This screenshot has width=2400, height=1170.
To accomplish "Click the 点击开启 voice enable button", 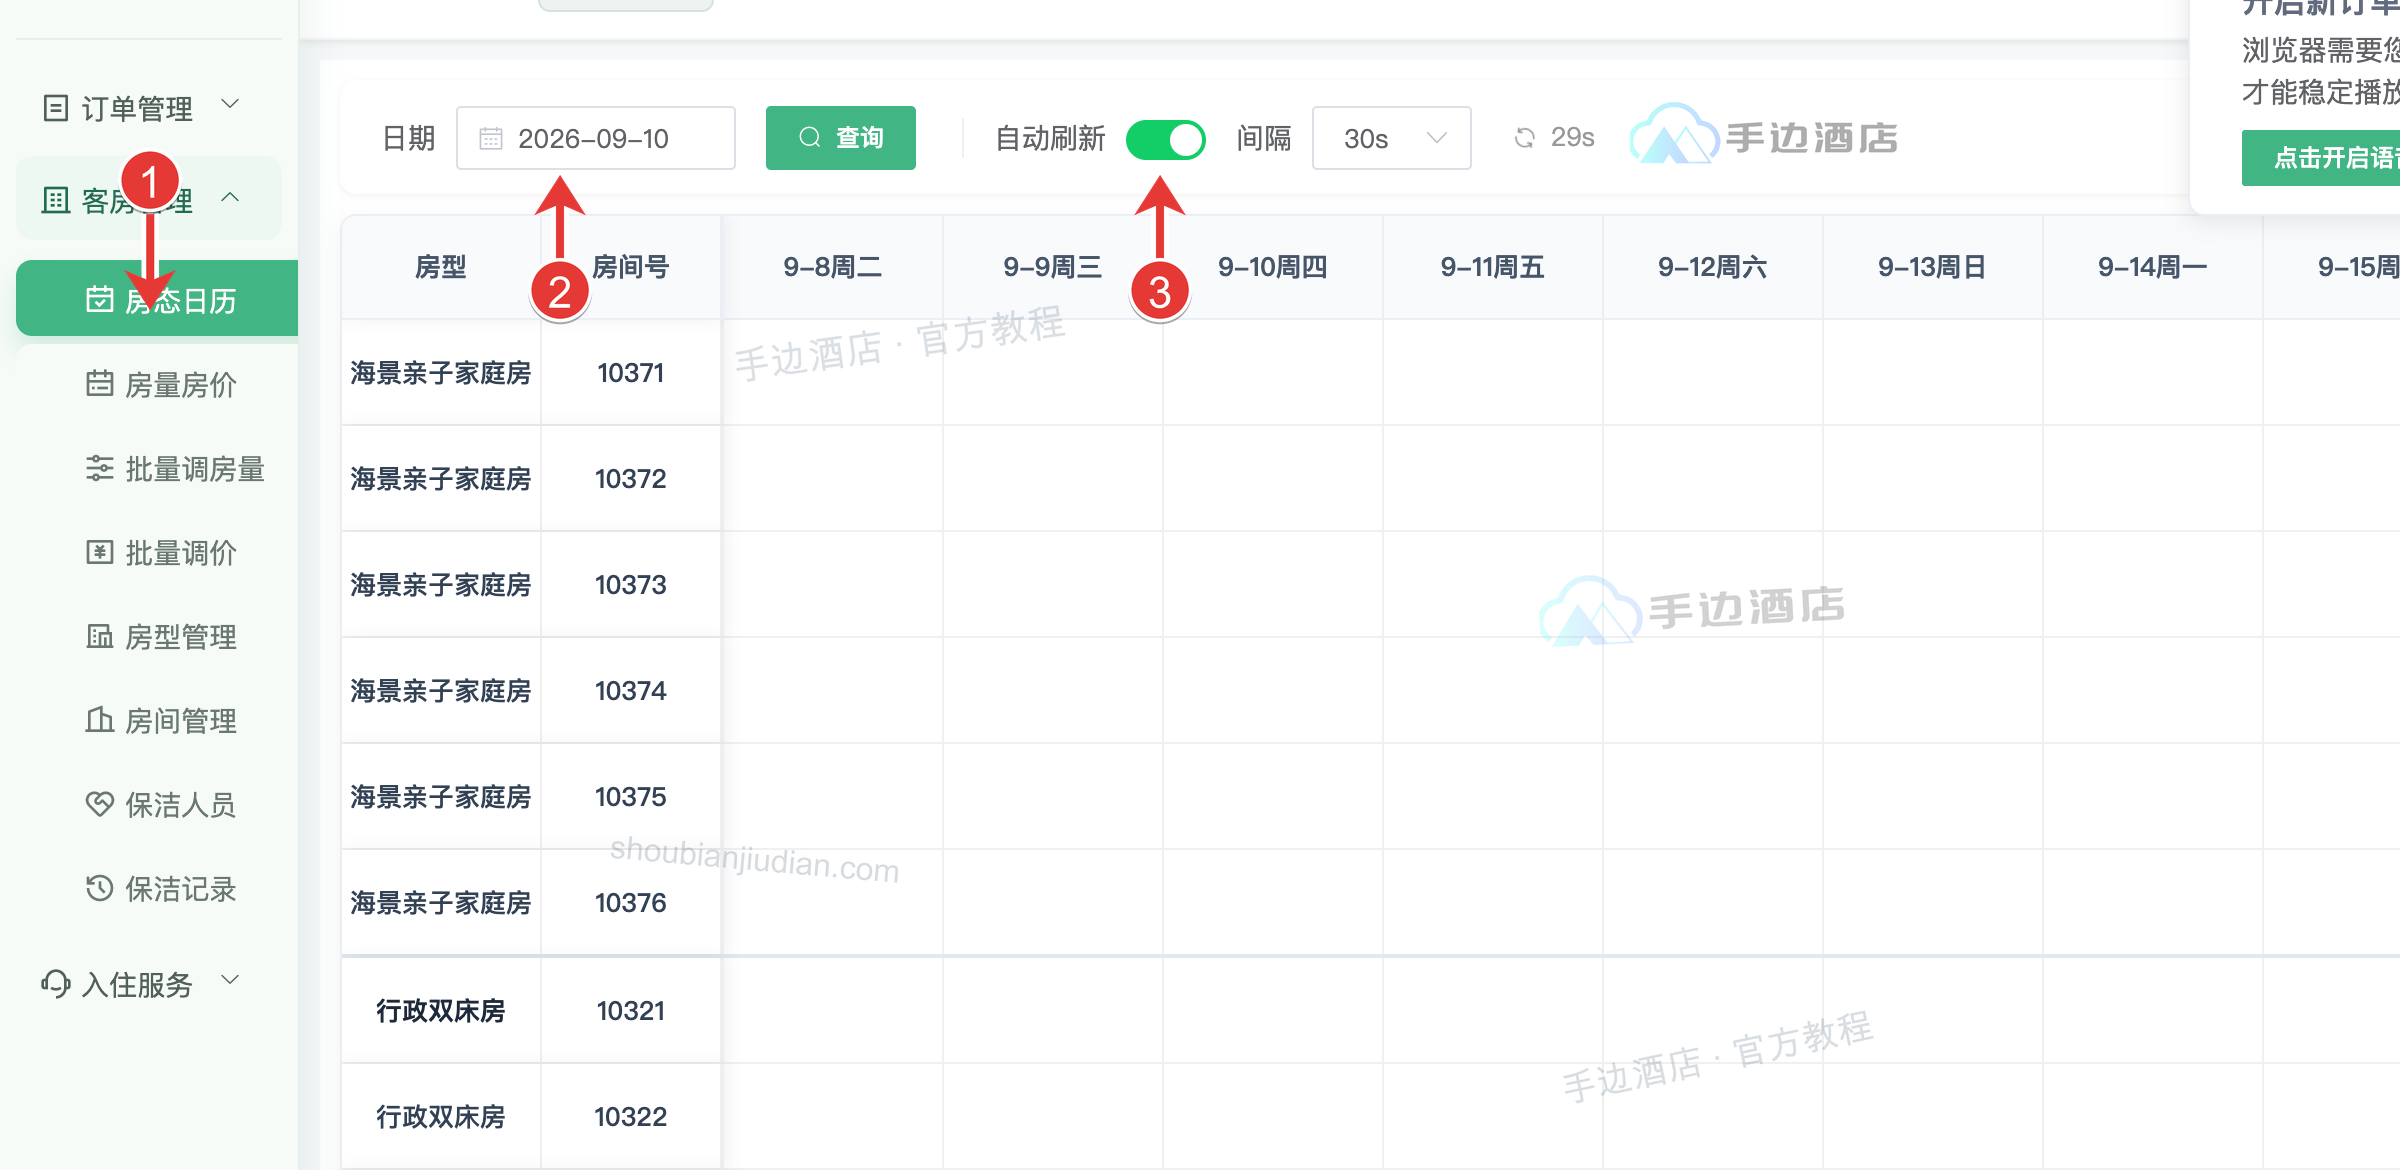I will coord(2320,158).
